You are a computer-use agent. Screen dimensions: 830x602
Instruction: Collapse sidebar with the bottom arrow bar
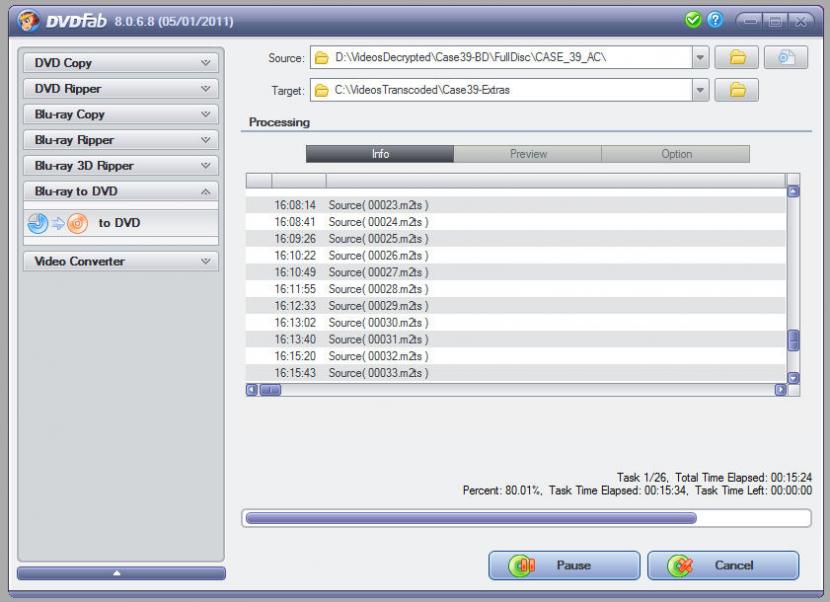coord(121,573)
